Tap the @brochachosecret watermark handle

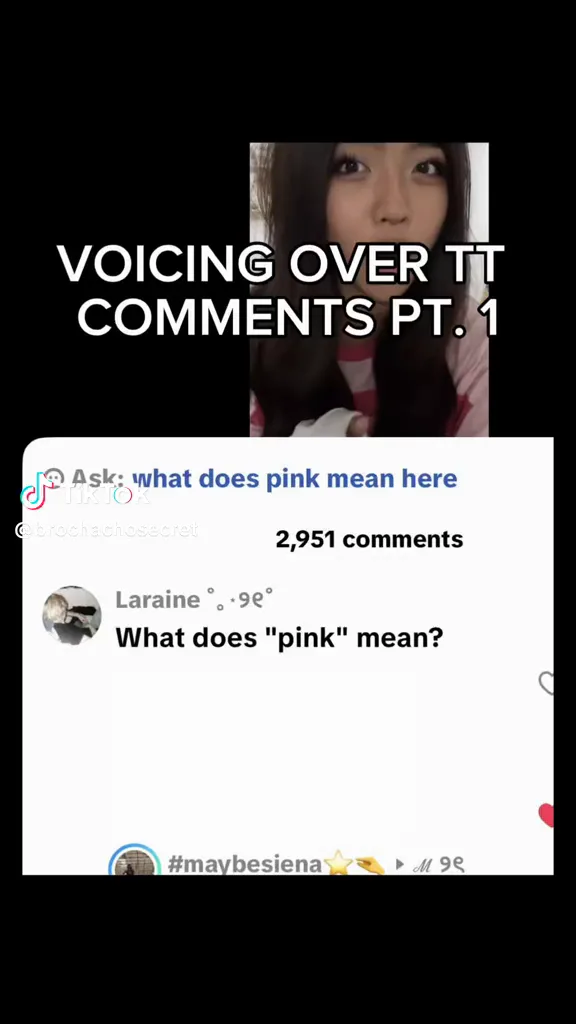tap(106, 530)
